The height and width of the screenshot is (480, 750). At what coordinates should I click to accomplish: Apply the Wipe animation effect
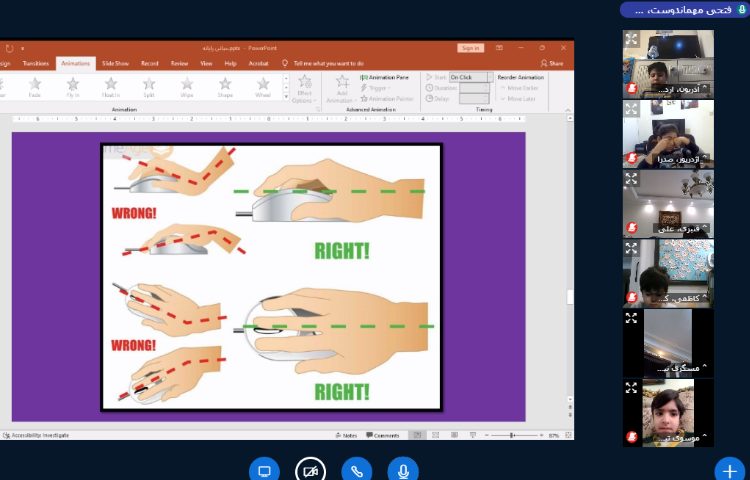click(187, 87)
